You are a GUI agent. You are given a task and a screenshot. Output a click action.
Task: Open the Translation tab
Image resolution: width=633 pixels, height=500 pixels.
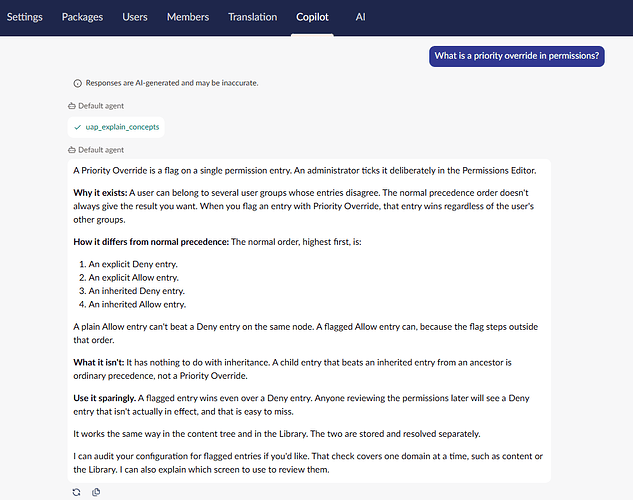click(x=253, y=17)
